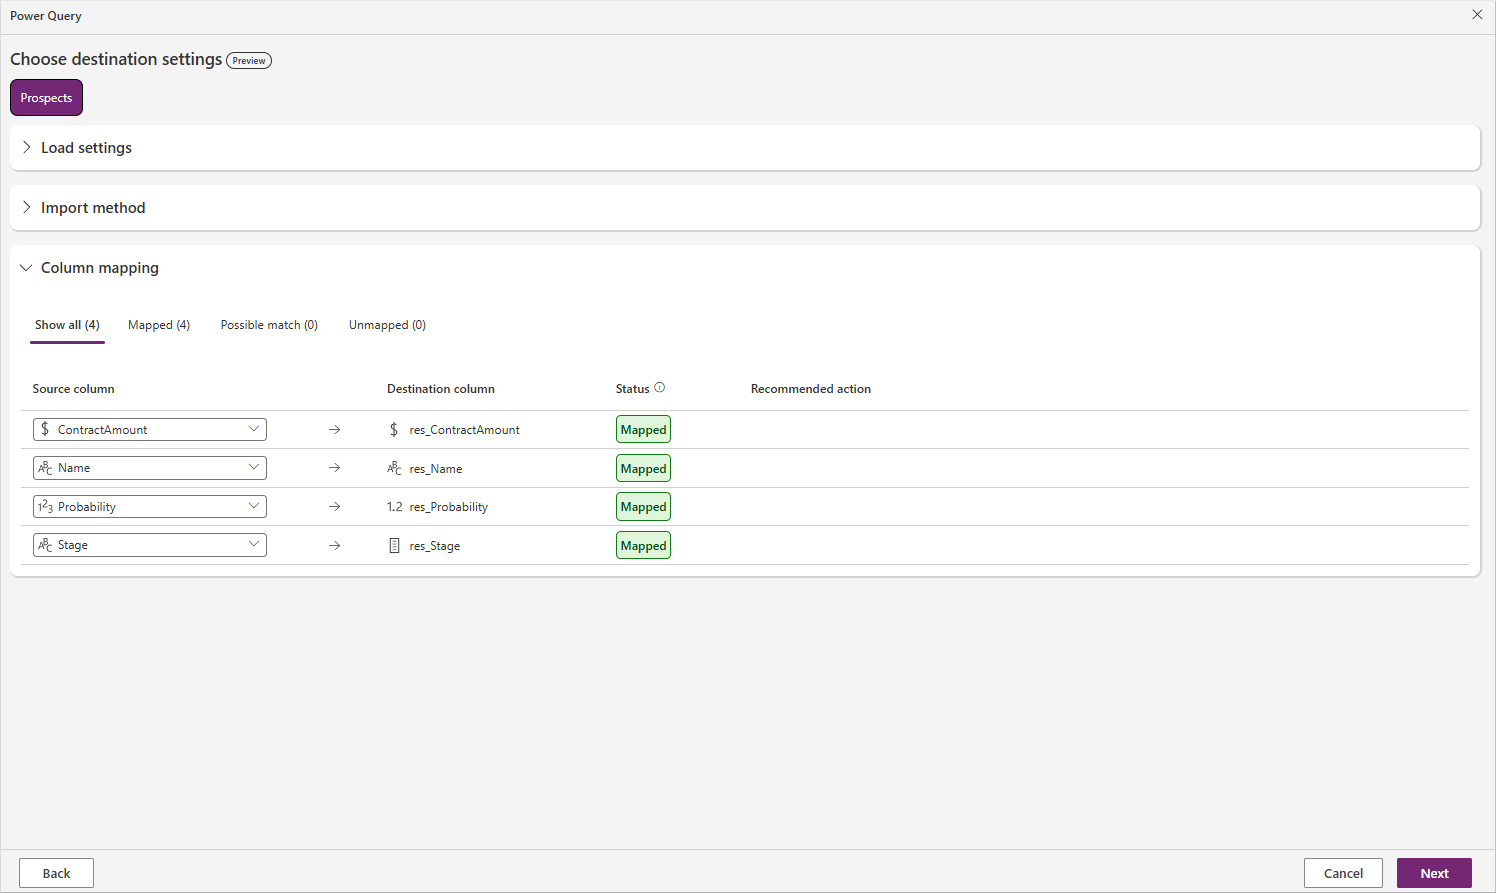Click the Status column header
Screen dimensions: 1496x893
point(632,389)
